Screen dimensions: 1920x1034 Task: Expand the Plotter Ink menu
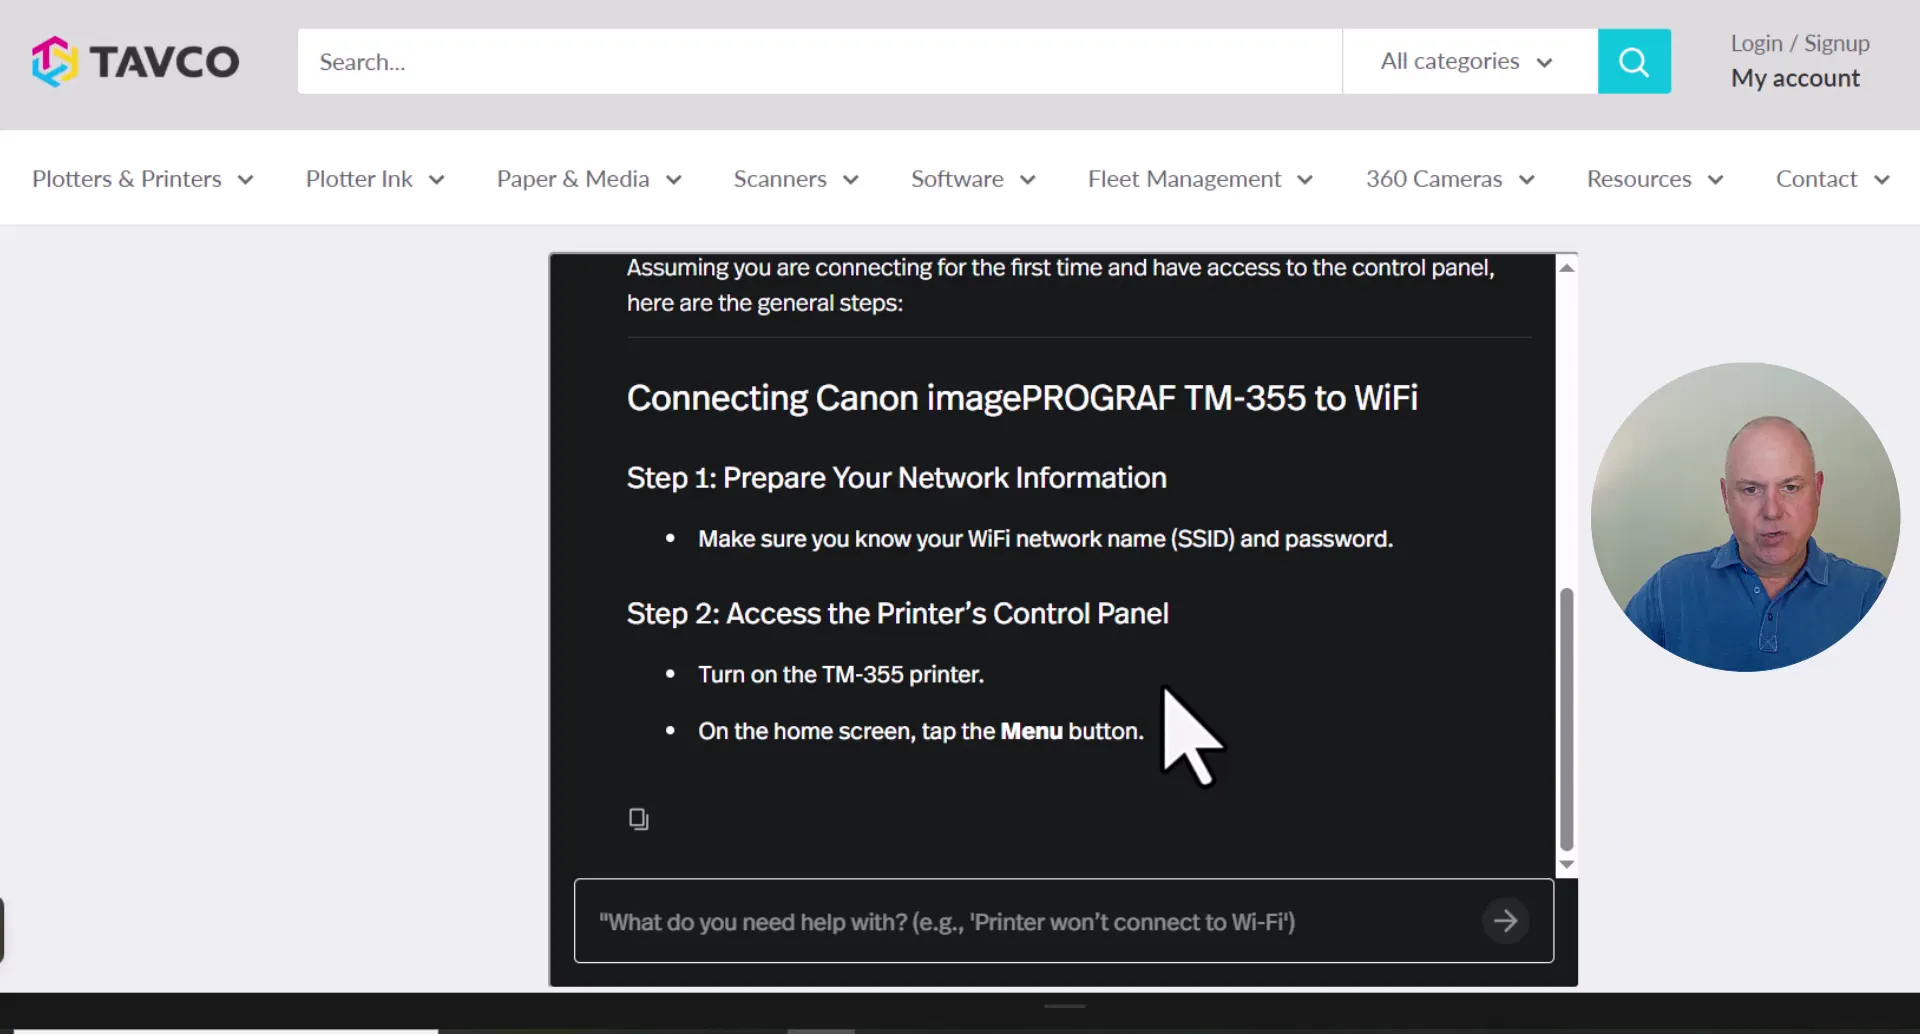pyautogui.click(x=374, y=179)
